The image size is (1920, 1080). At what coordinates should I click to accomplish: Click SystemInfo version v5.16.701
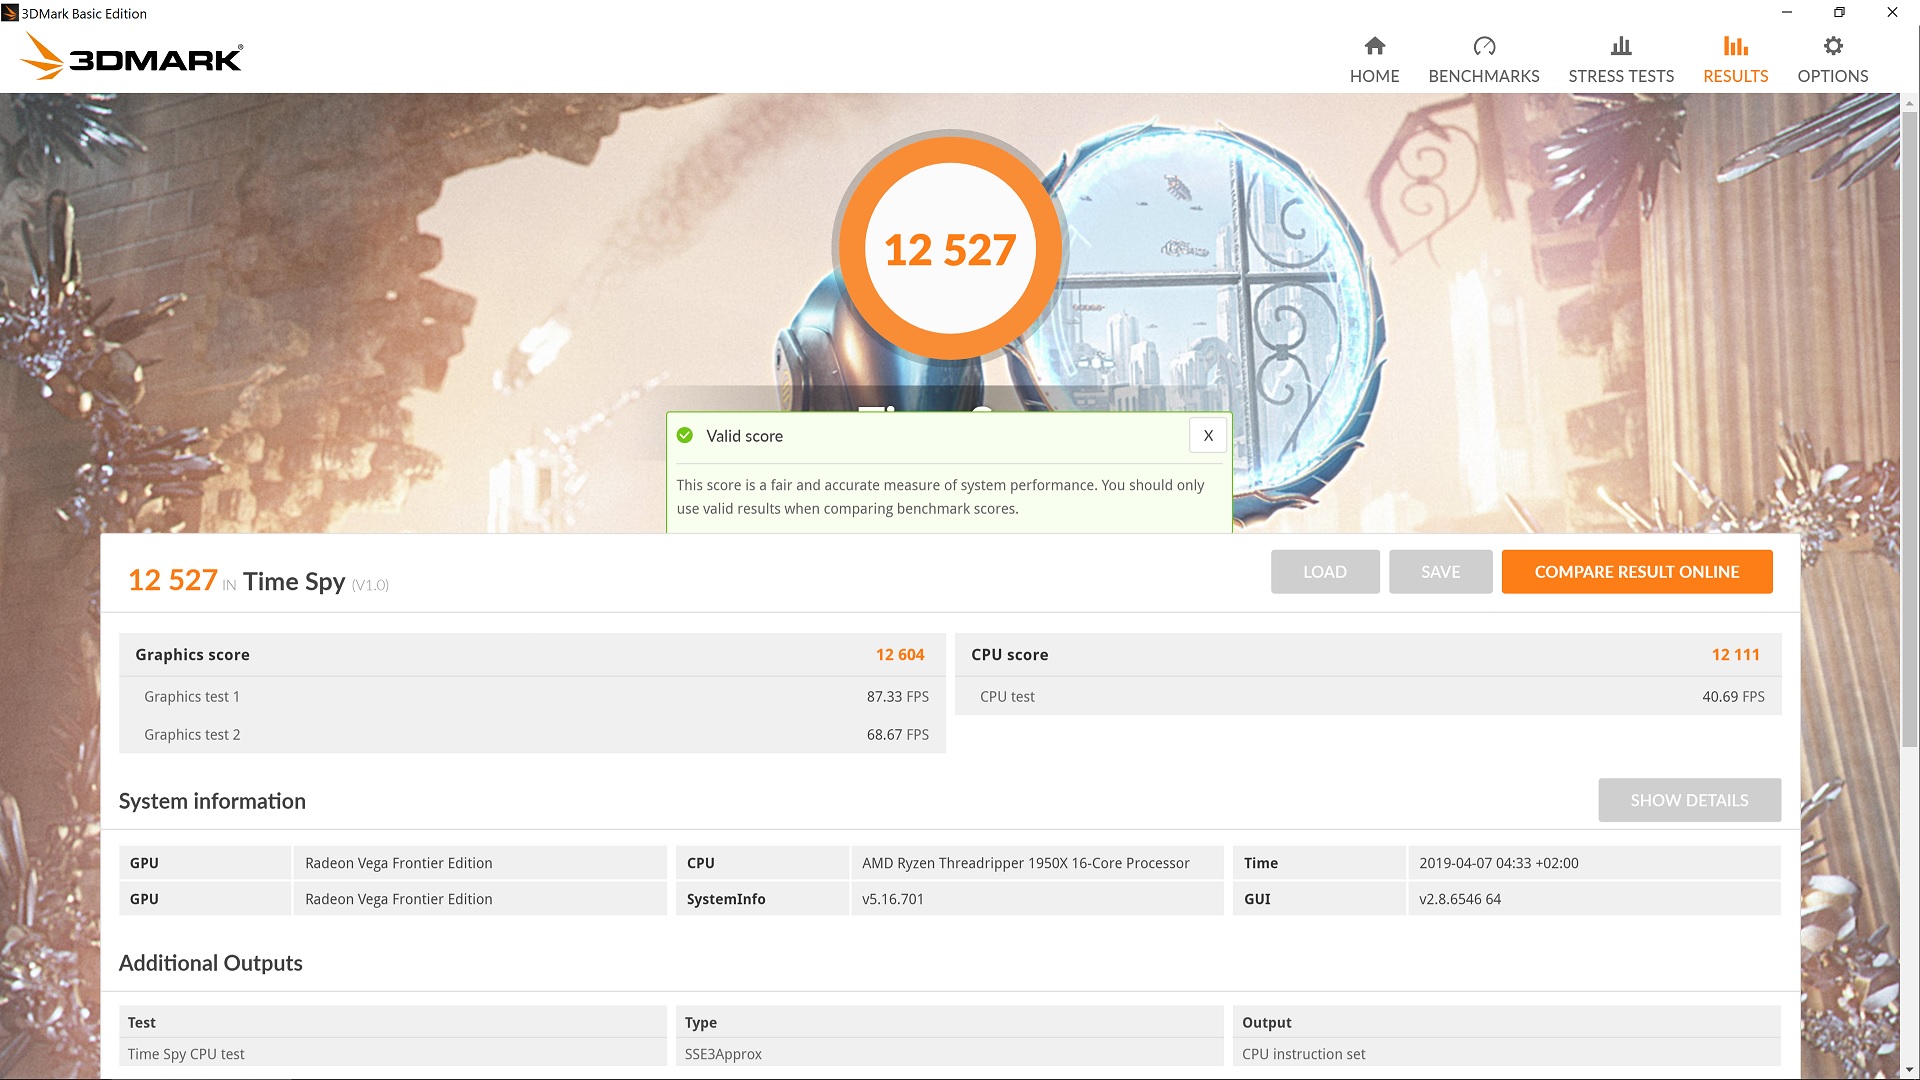click(x=1037, y=899)
